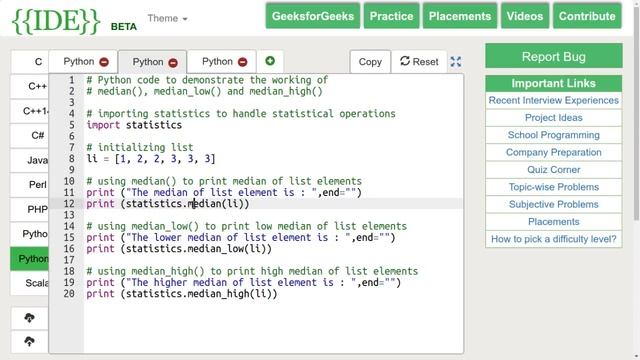This screenshot has height=360, width=640.
Task: Open How to pick a difficulty level link
Action: tap(553, 239)
